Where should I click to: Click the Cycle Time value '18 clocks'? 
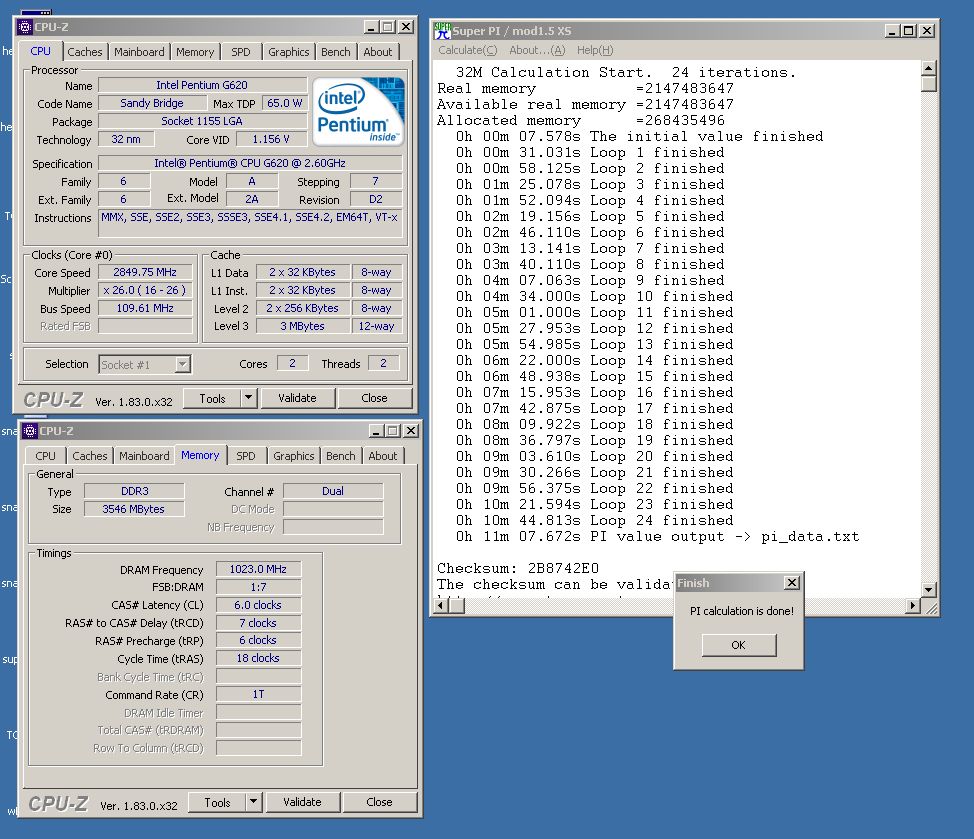click(258, 658)
